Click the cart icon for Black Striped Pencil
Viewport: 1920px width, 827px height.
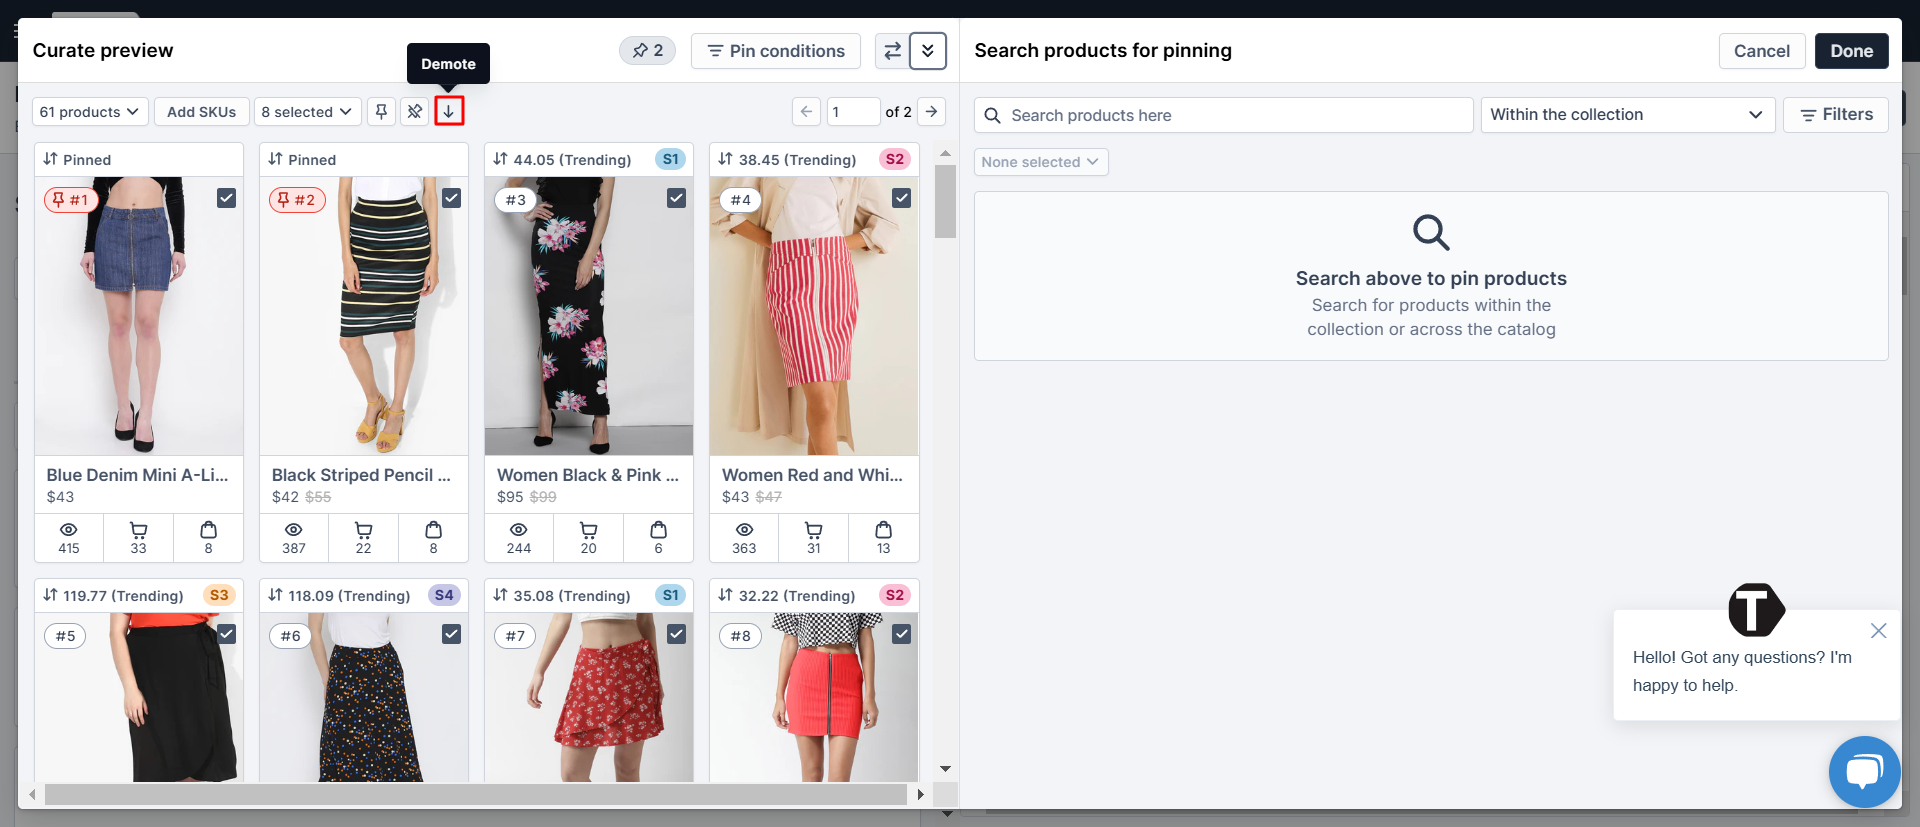363,529
